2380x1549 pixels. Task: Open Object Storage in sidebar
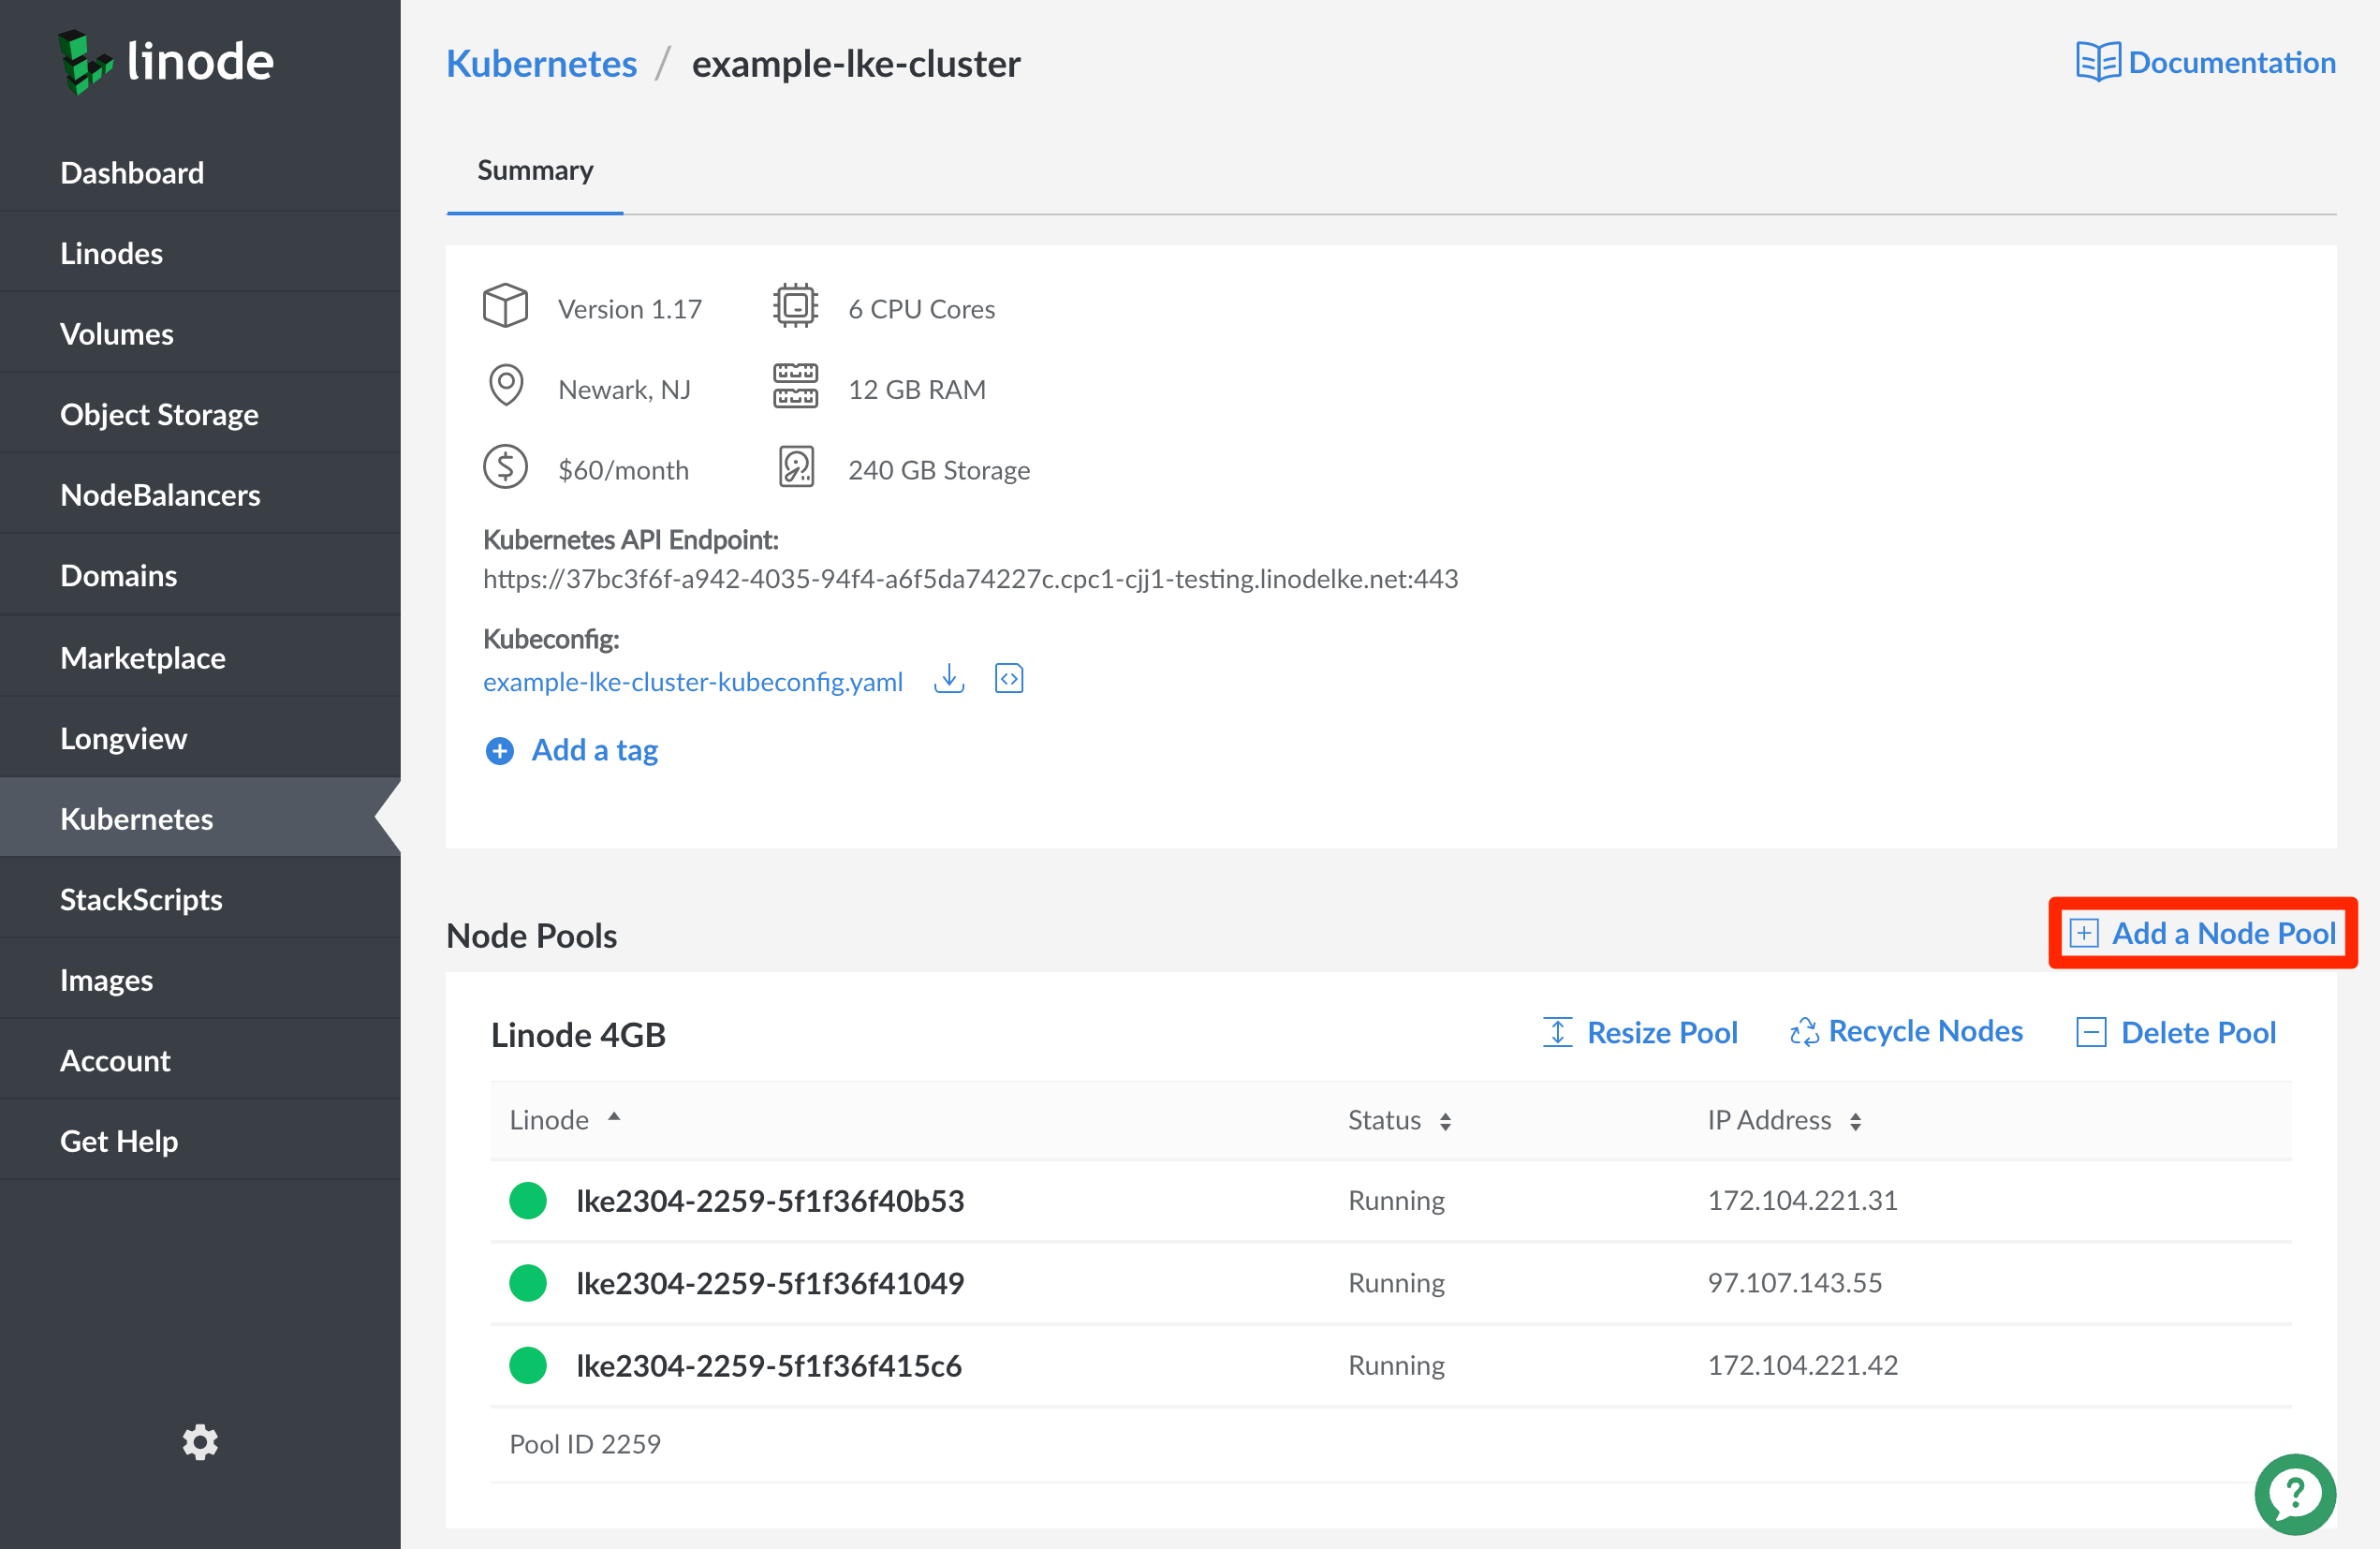click(159, 414)
